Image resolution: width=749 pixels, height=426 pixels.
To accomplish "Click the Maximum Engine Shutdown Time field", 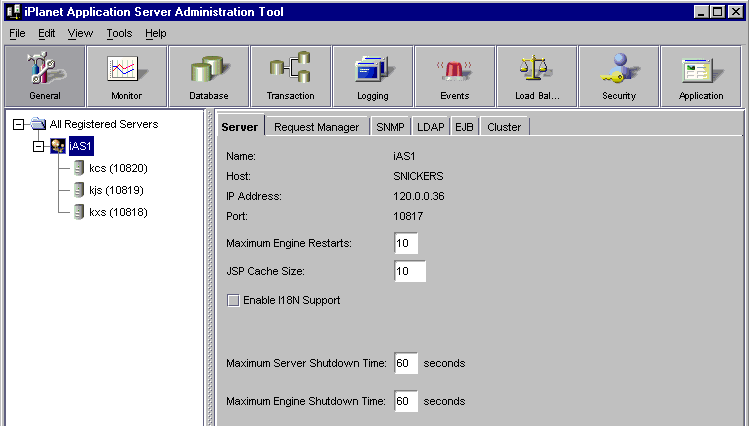I will (x=406, y=401).
